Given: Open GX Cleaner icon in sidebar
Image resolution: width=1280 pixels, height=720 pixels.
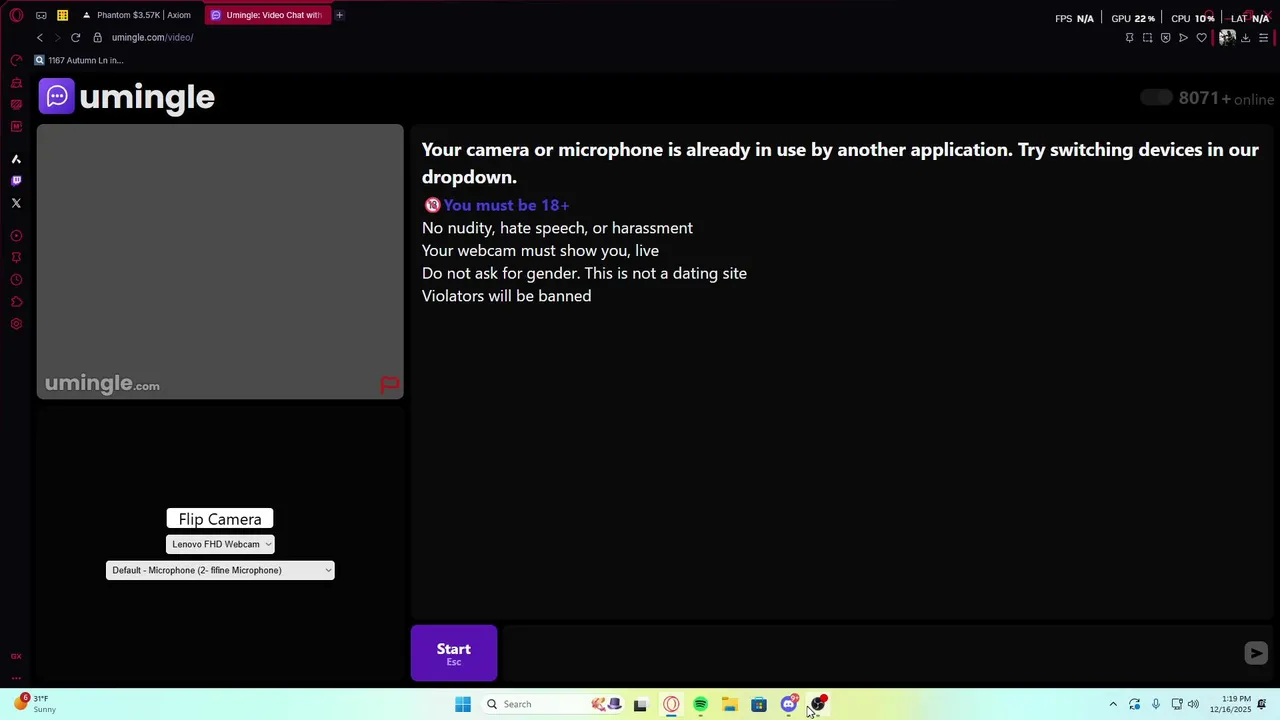Looking at the screenshot, I should [x=16, y=82].
